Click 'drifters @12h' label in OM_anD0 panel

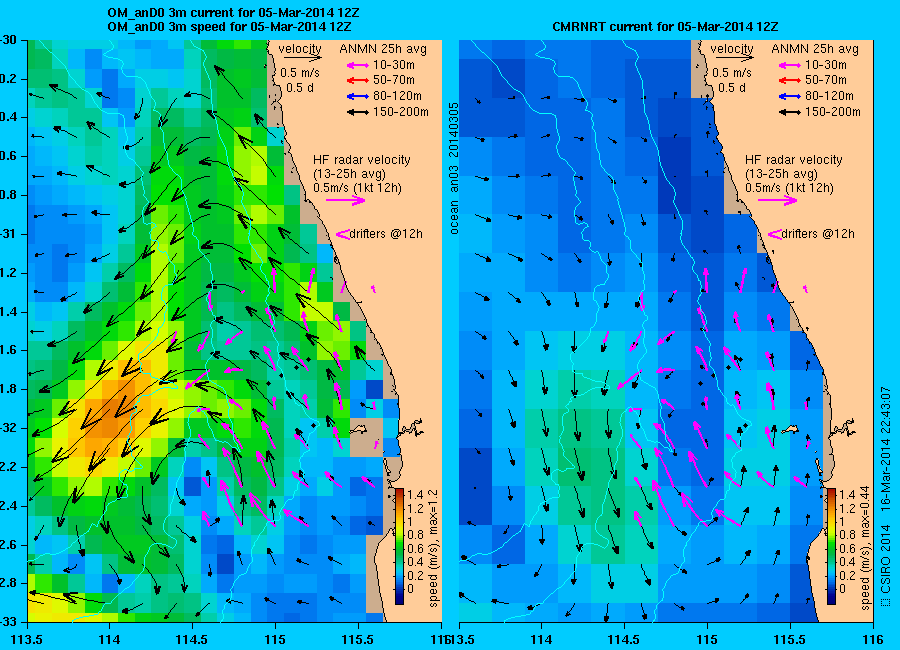click(x=386, y=234)
